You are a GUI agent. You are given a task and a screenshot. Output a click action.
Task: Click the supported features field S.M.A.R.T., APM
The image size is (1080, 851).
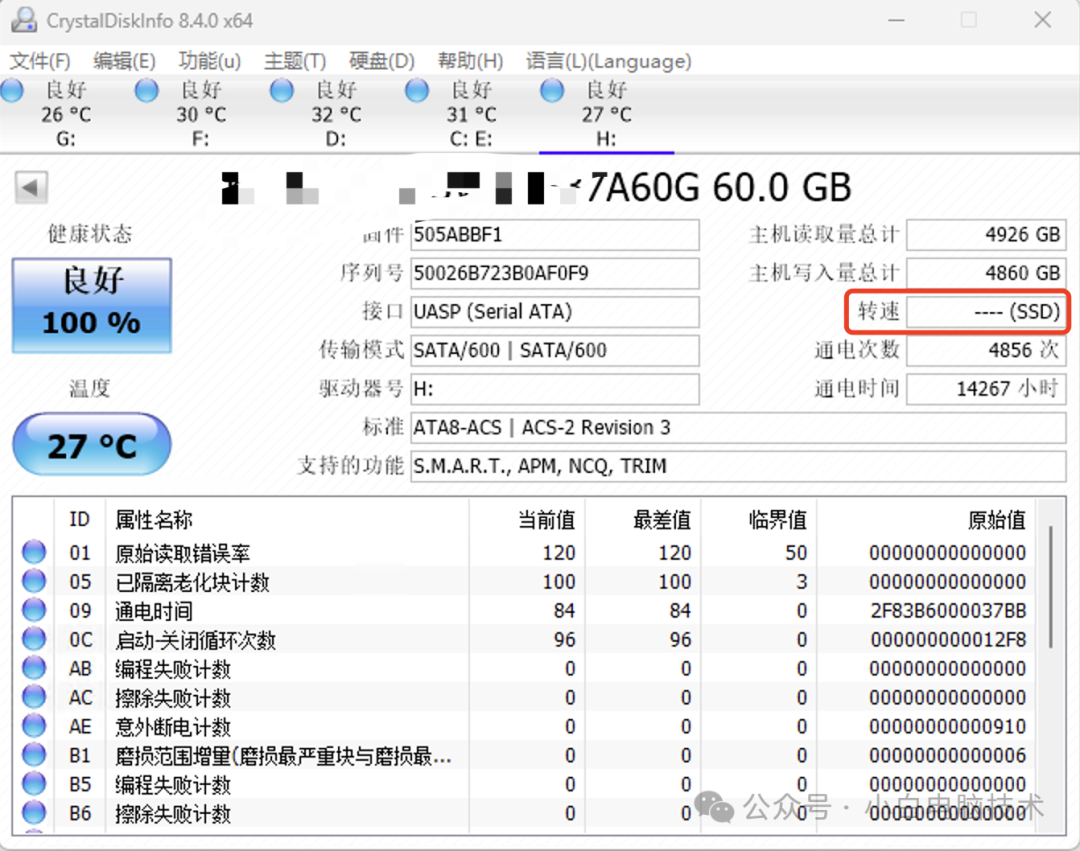click(738, 466)
